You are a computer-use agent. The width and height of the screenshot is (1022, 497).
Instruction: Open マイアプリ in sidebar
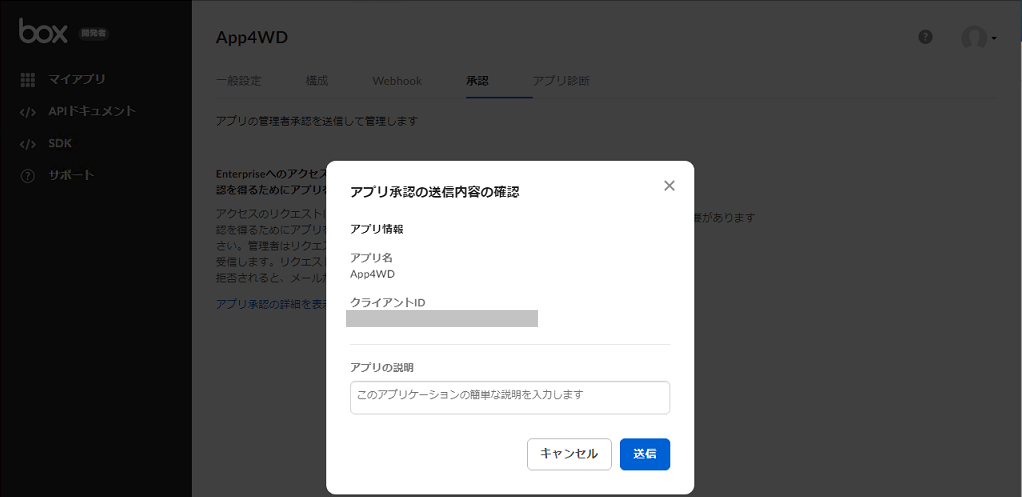coord(77,79)
